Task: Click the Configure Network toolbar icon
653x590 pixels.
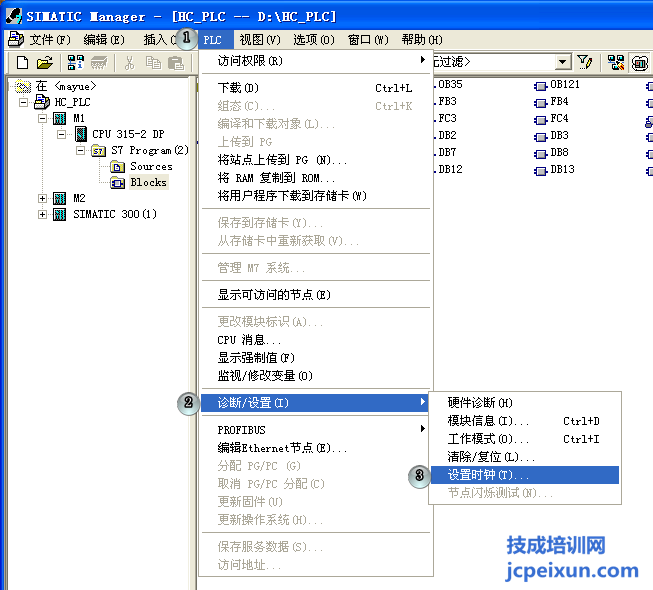Action: [614, 63]
